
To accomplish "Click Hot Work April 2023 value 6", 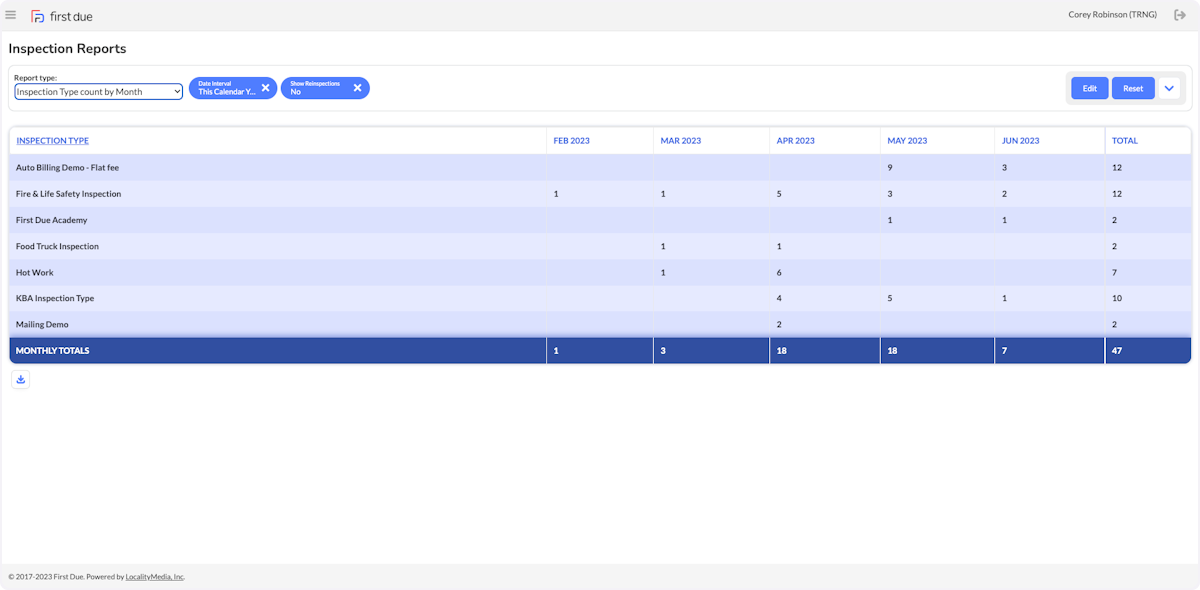I will (779, 272).
